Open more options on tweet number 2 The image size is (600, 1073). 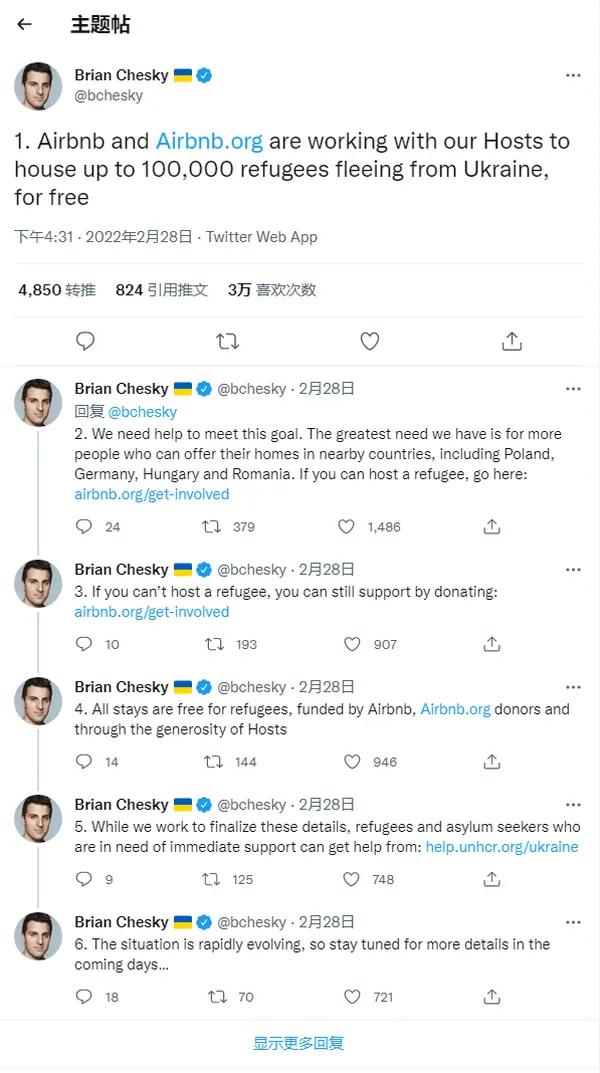[x=573, y=388]
